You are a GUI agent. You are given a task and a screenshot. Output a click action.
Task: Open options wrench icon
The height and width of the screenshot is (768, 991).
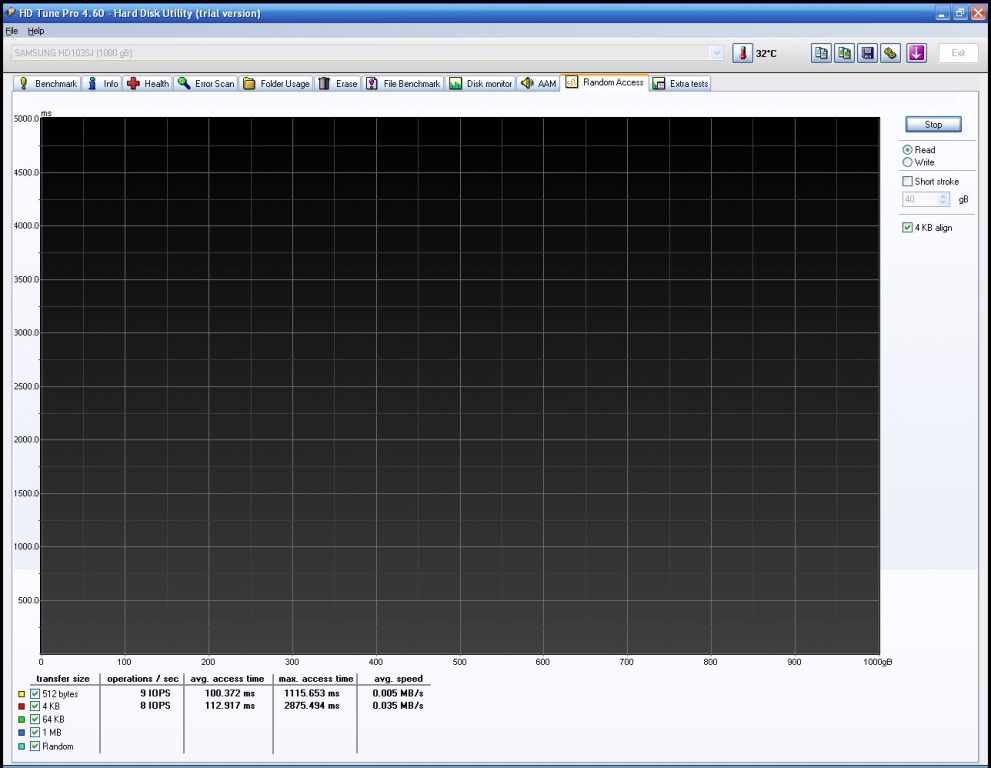tap(891, 53)
